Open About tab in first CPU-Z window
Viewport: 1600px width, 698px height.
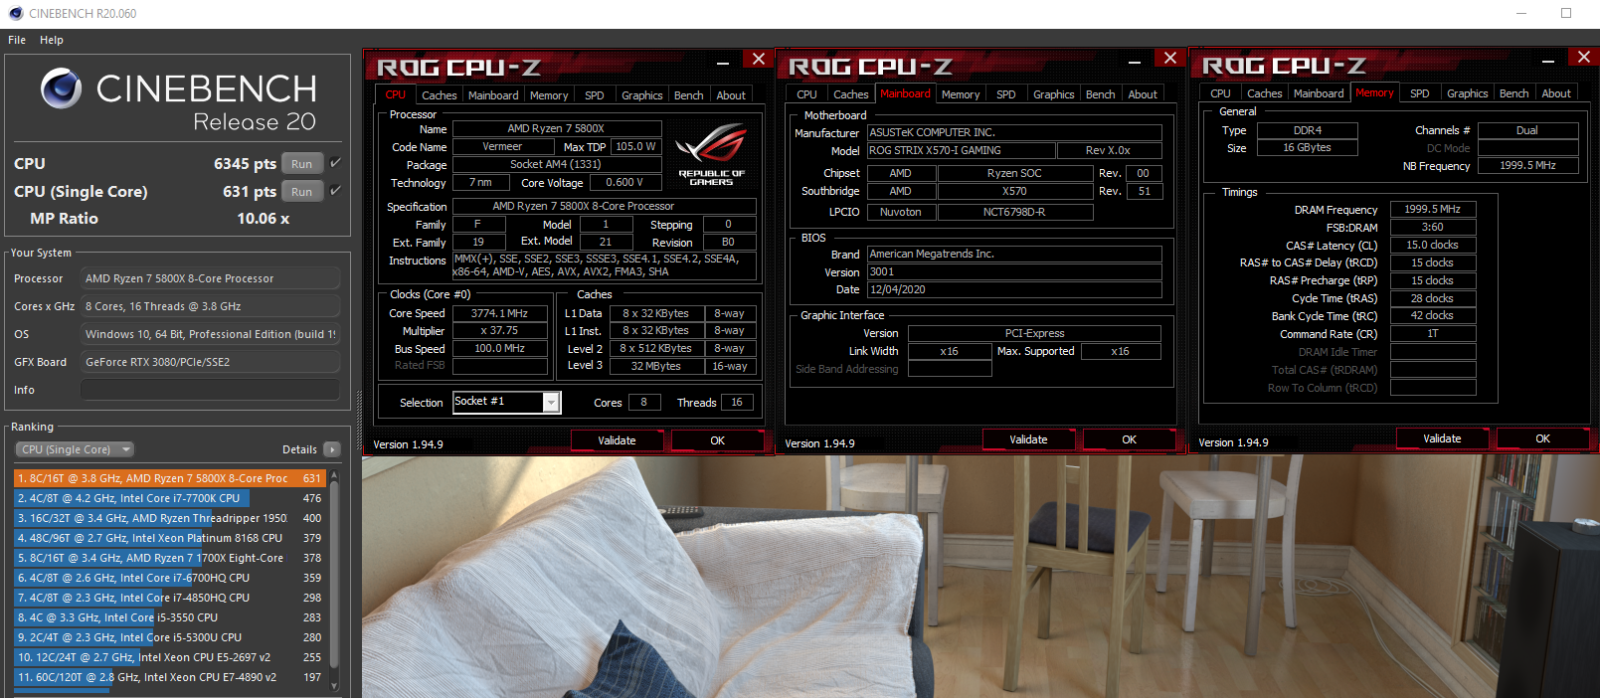(731, 96)
